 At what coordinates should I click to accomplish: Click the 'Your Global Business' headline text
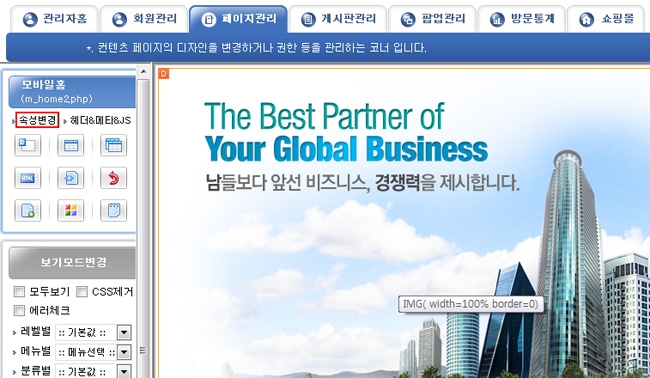coord(346,149)
